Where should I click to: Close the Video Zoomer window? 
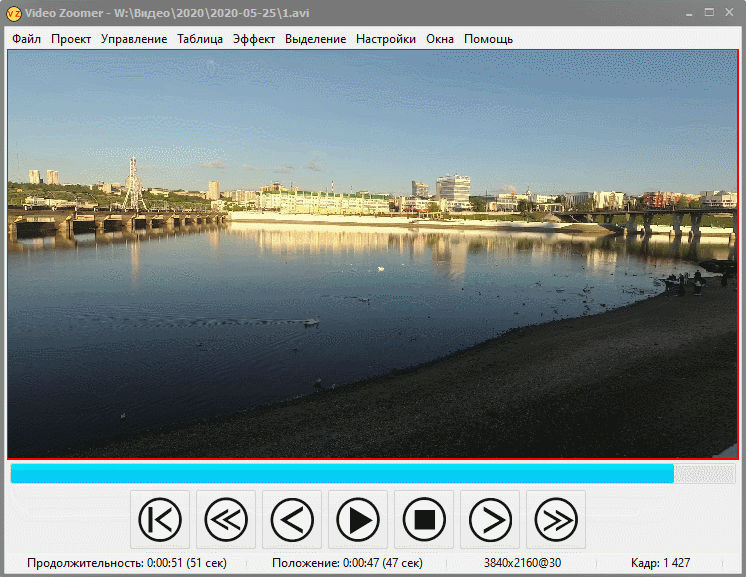pyautogui.click(x=729, y=13)
